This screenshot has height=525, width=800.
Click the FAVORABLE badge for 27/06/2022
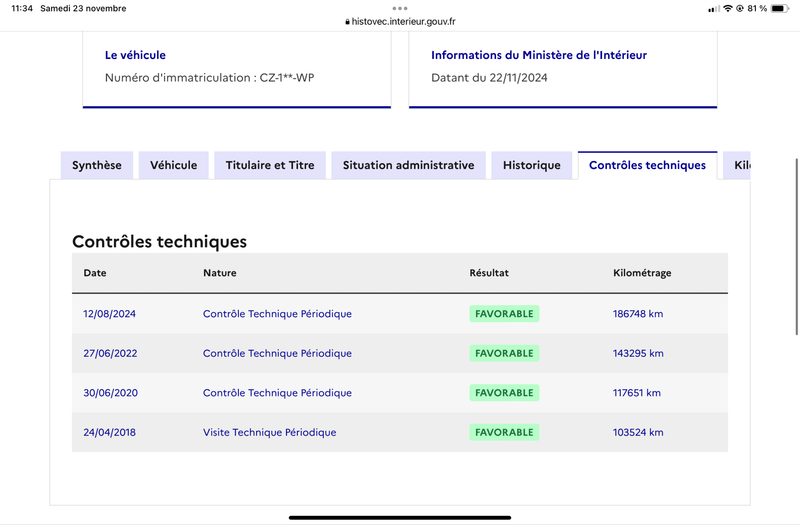point(504,353)
